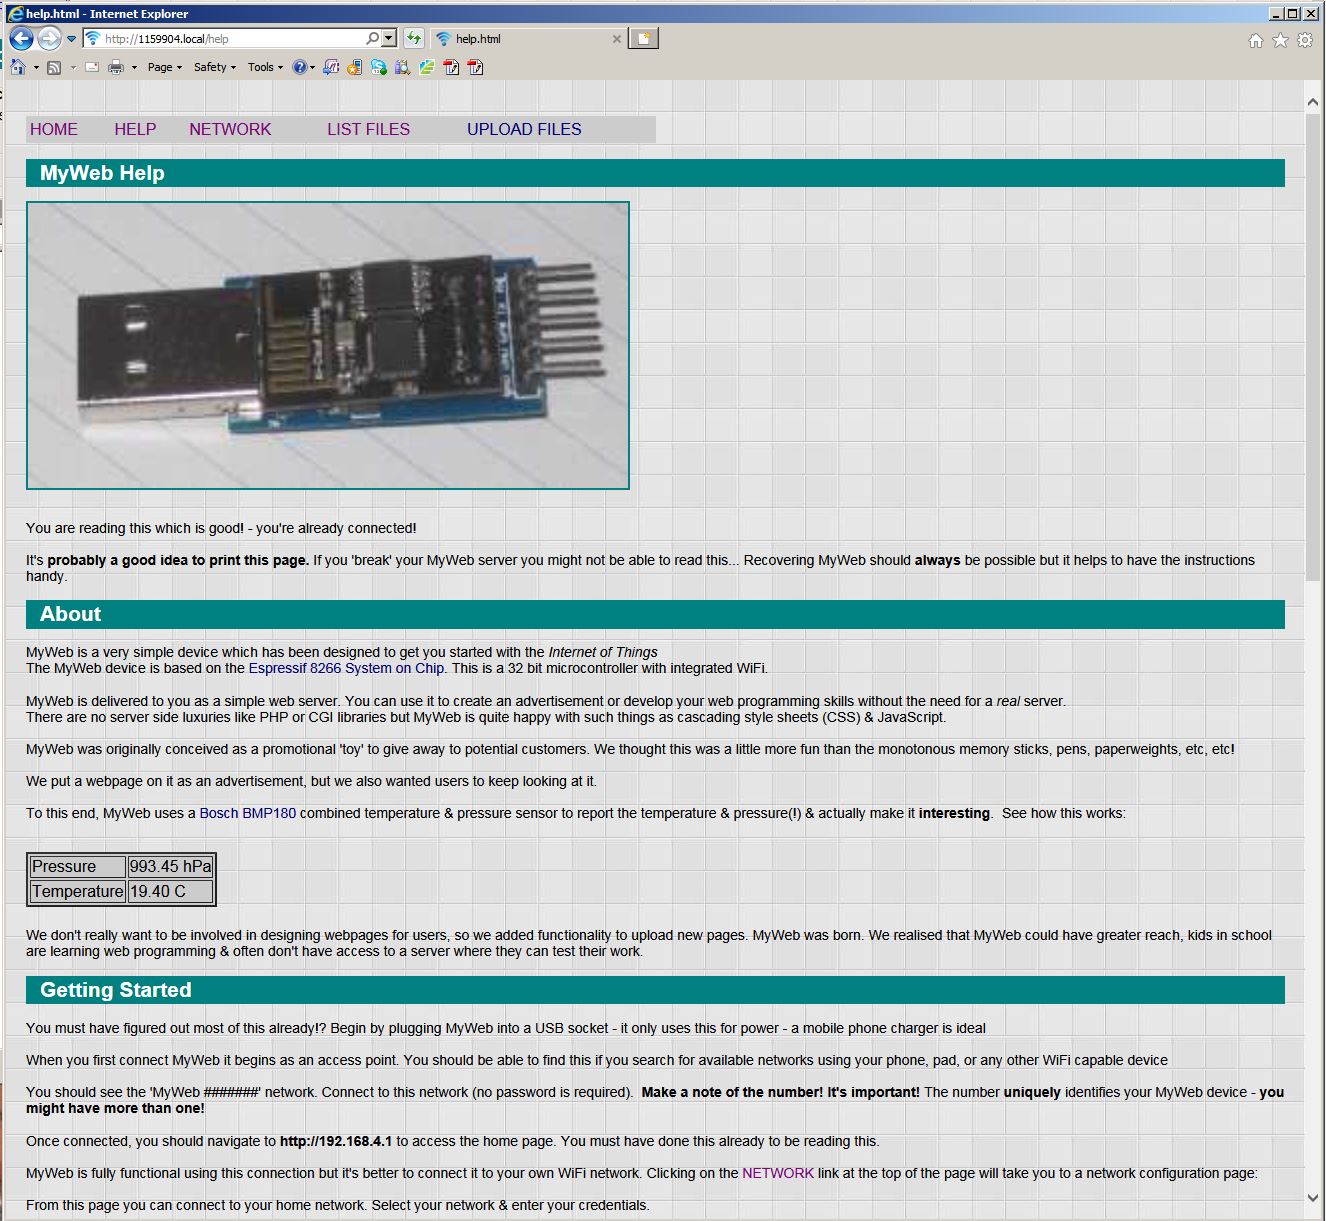Click the search magnifier in address bar
Image resolution: width=1326 pixels, height=1221 pixels.
(x=372, y=39)
